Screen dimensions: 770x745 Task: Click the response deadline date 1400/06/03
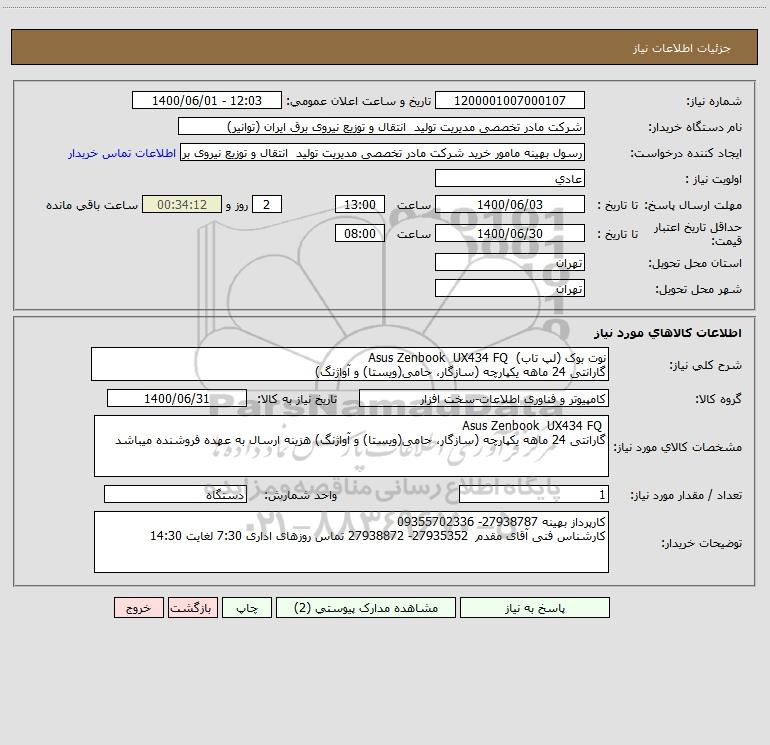point(510,205)
